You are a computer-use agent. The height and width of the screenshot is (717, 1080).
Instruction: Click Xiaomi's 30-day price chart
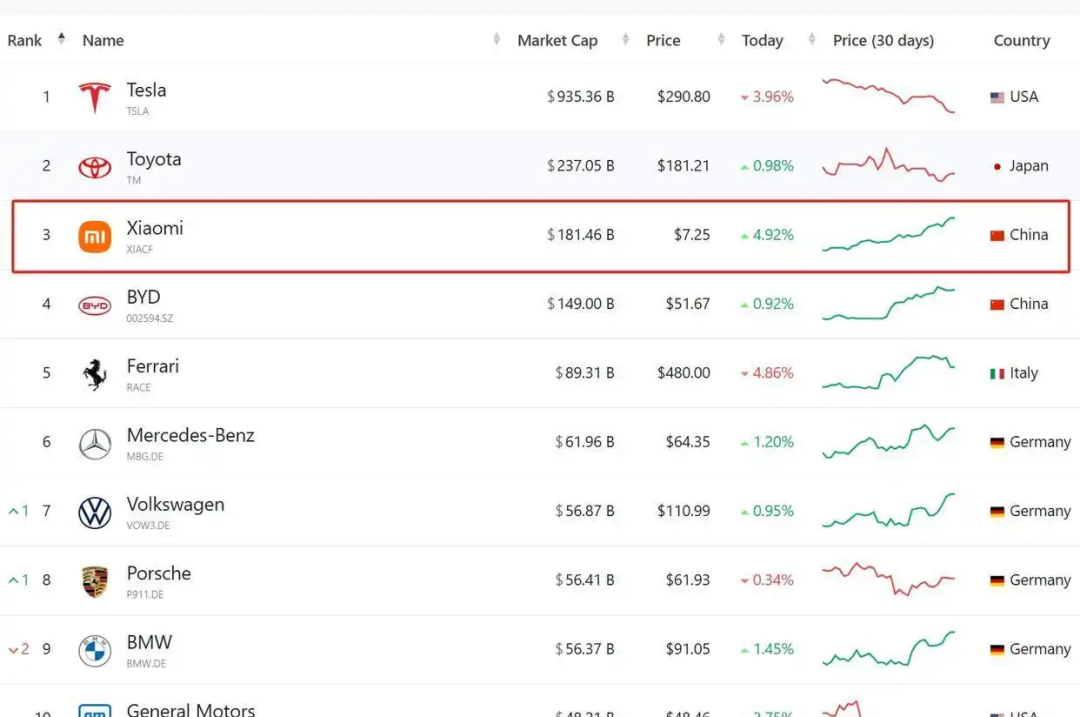point(889,234)
